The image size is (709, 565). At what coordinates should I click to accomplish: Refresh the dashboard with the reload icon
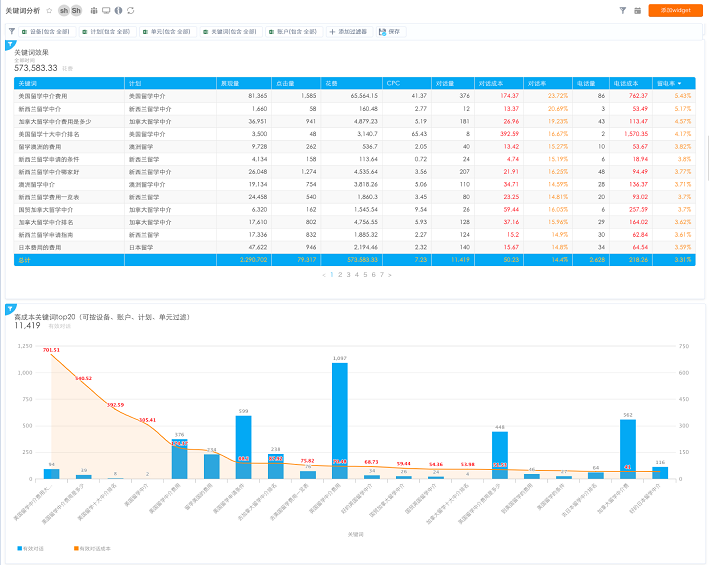(131, 10)
